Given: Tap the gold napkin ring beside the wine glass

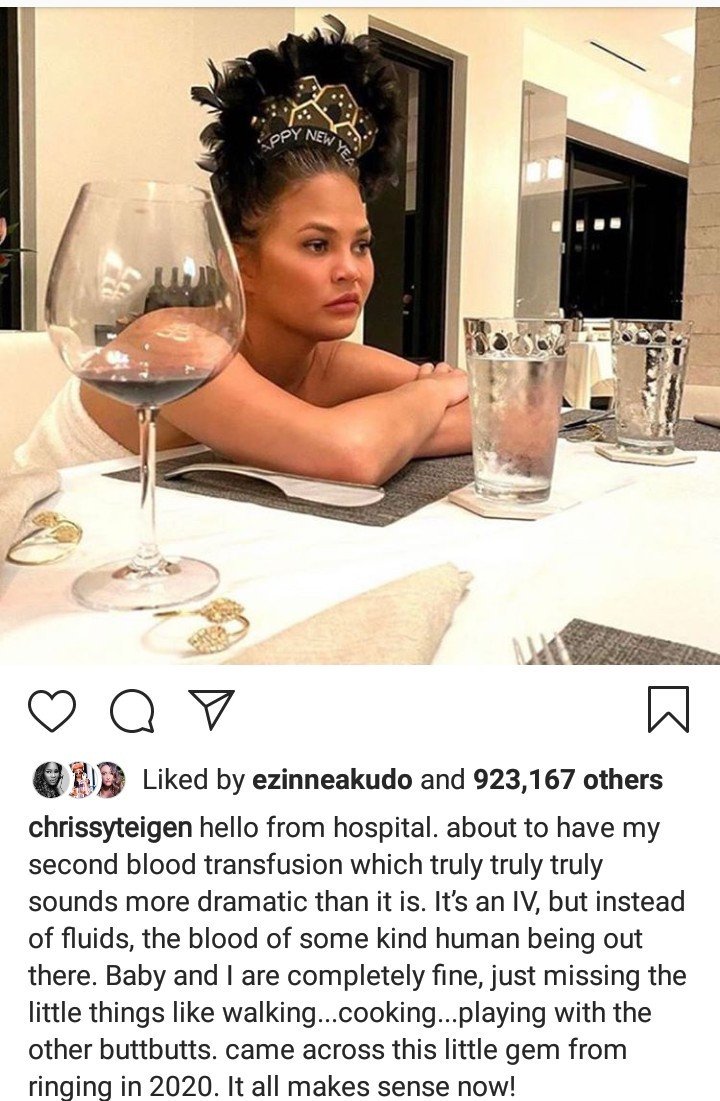Looking at the screenshot, I should (209, 625).
